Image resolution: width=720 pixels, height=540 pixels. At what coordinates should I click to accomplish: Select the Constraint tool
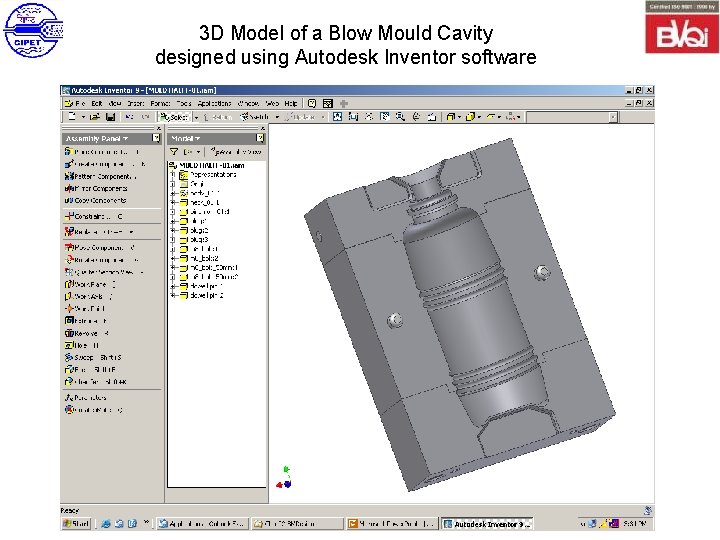(94, 216)
